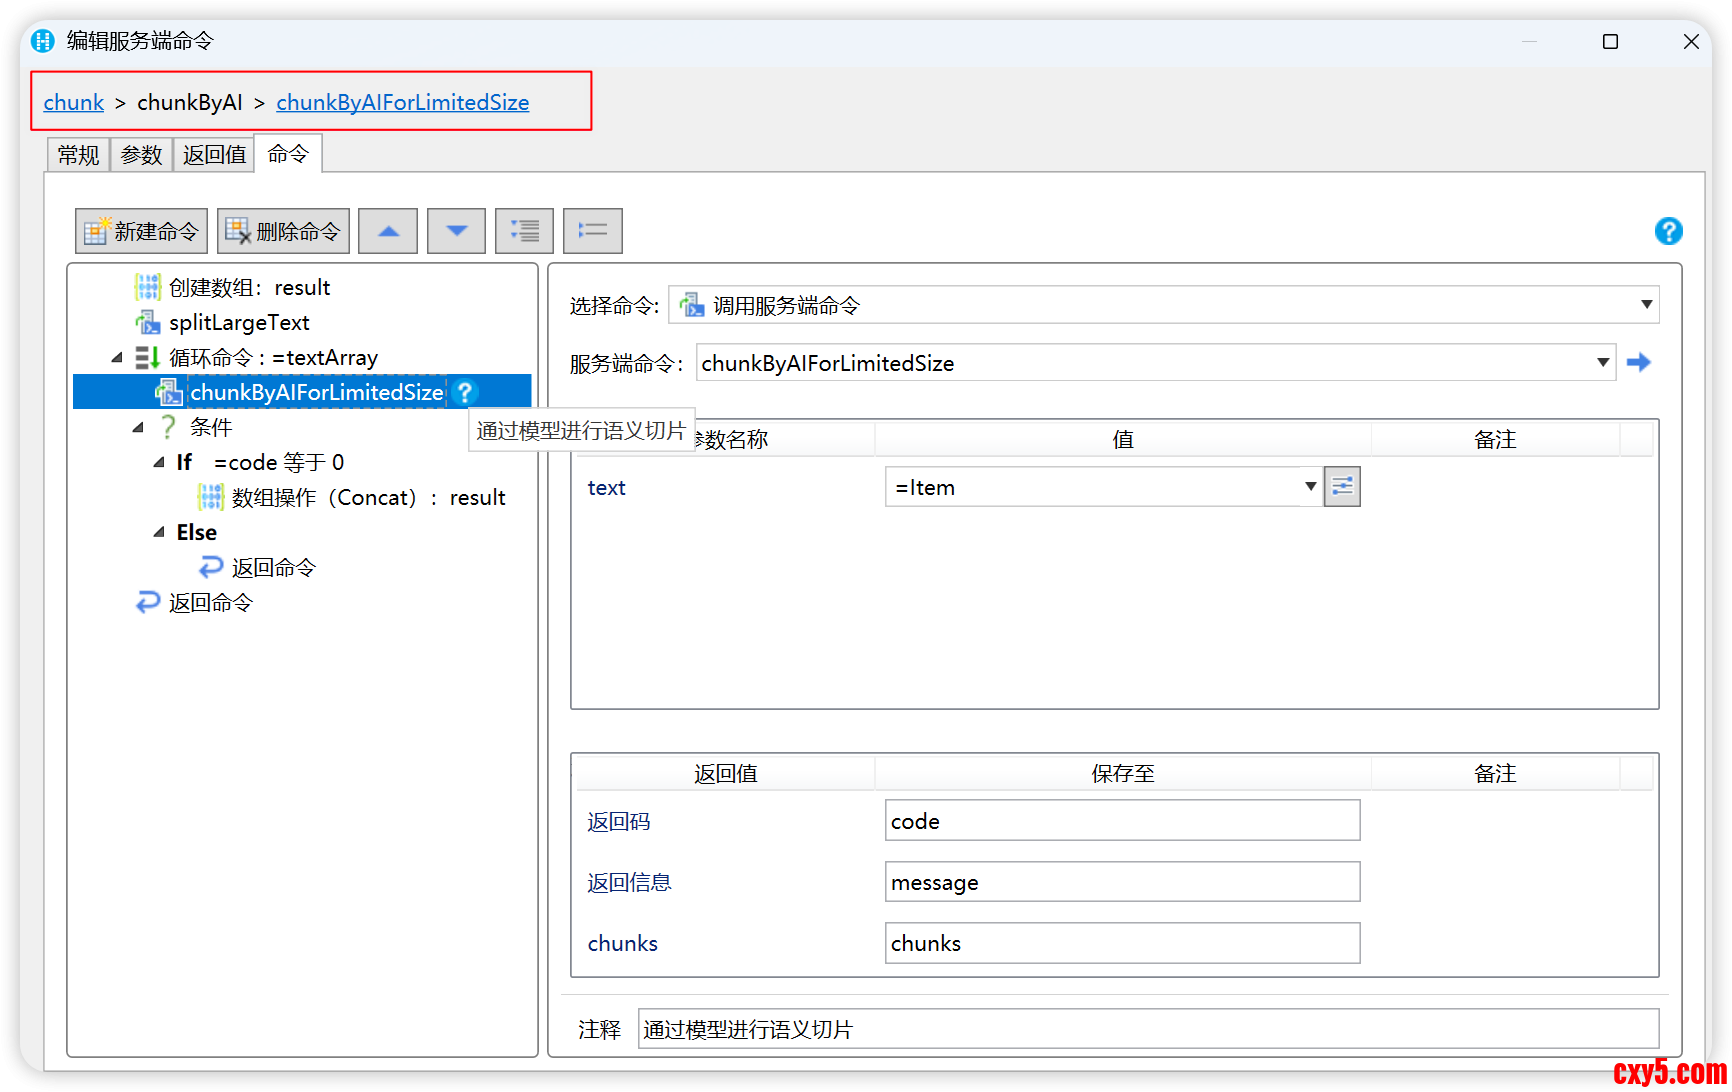Click the move command down arrow button
This screenshot has width=1732, height=1092.
pyautogui.click(x=456, y=231)
